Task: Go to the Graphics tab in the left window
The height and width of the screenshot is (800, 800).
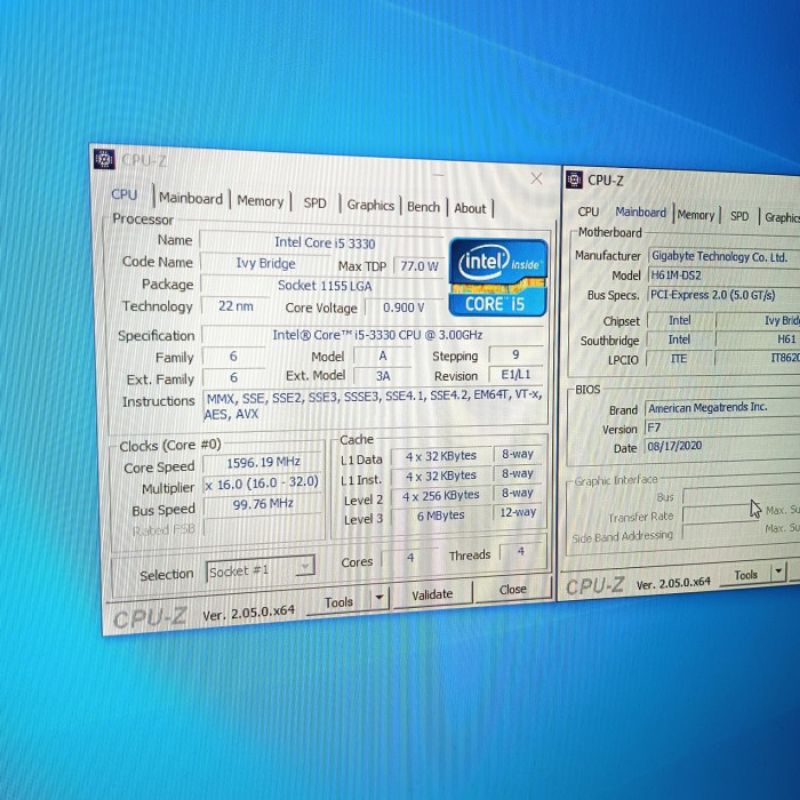Action: [371, 205]
